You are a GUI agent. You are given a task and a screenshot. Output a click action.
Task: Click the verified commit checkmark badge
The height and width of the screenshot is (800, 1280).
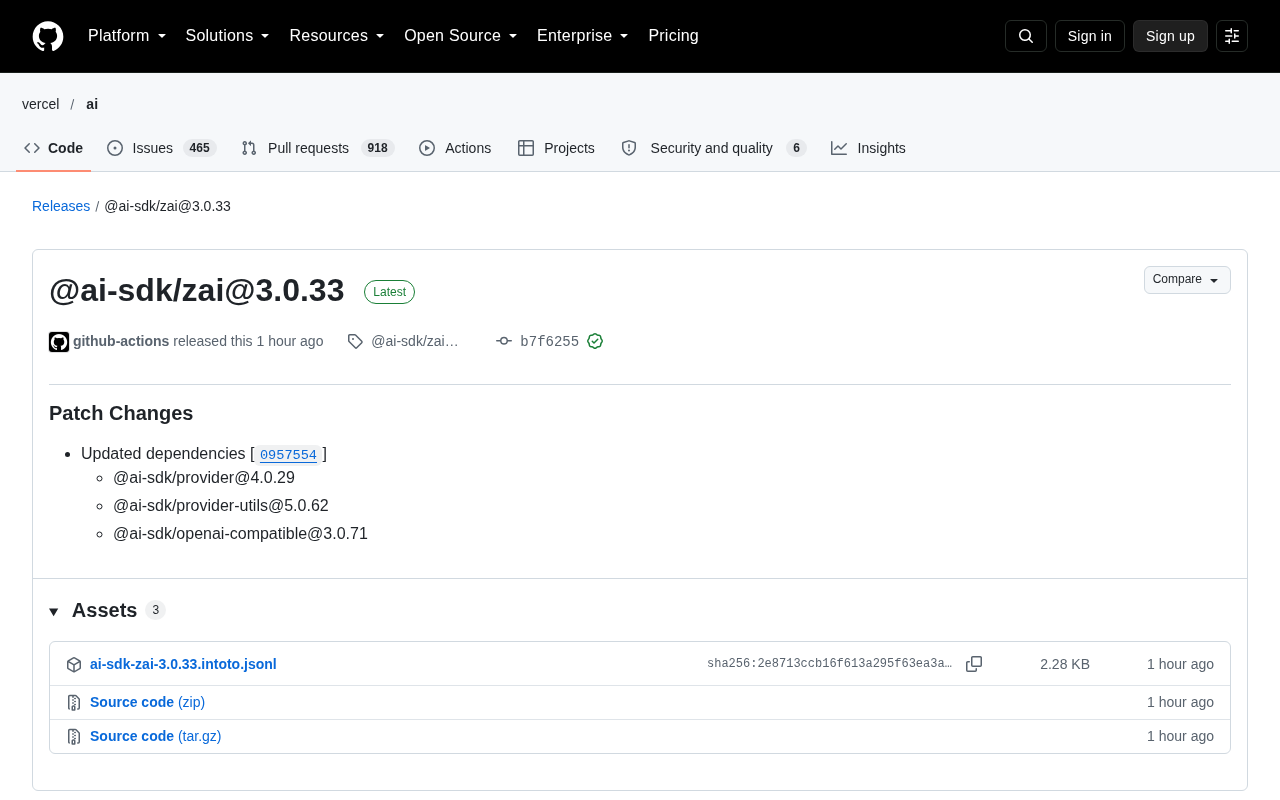[x=595, y=341]
